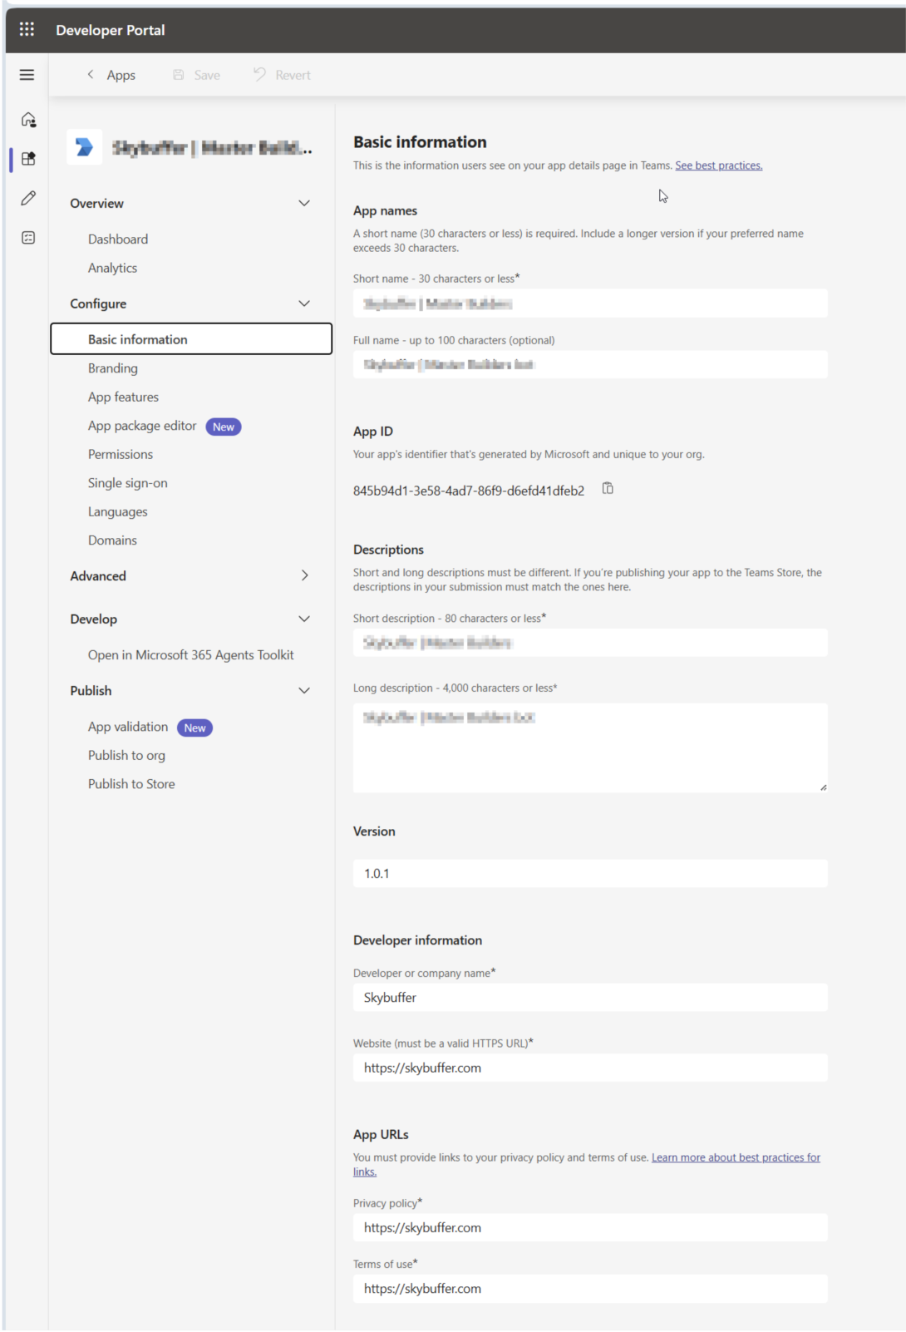Click the Home icon in left rail
The image size is (906, 1332).
[x=28, y=119]
